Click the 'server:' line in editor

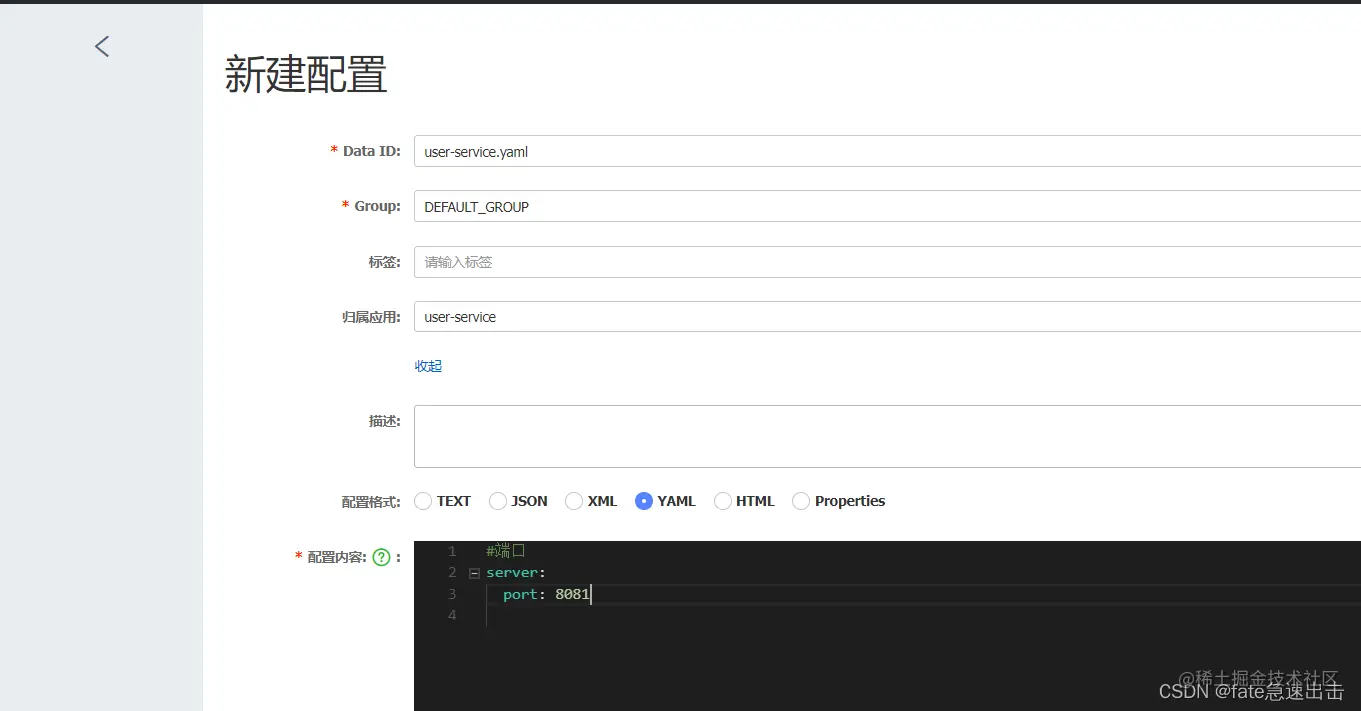pos(516,573)
